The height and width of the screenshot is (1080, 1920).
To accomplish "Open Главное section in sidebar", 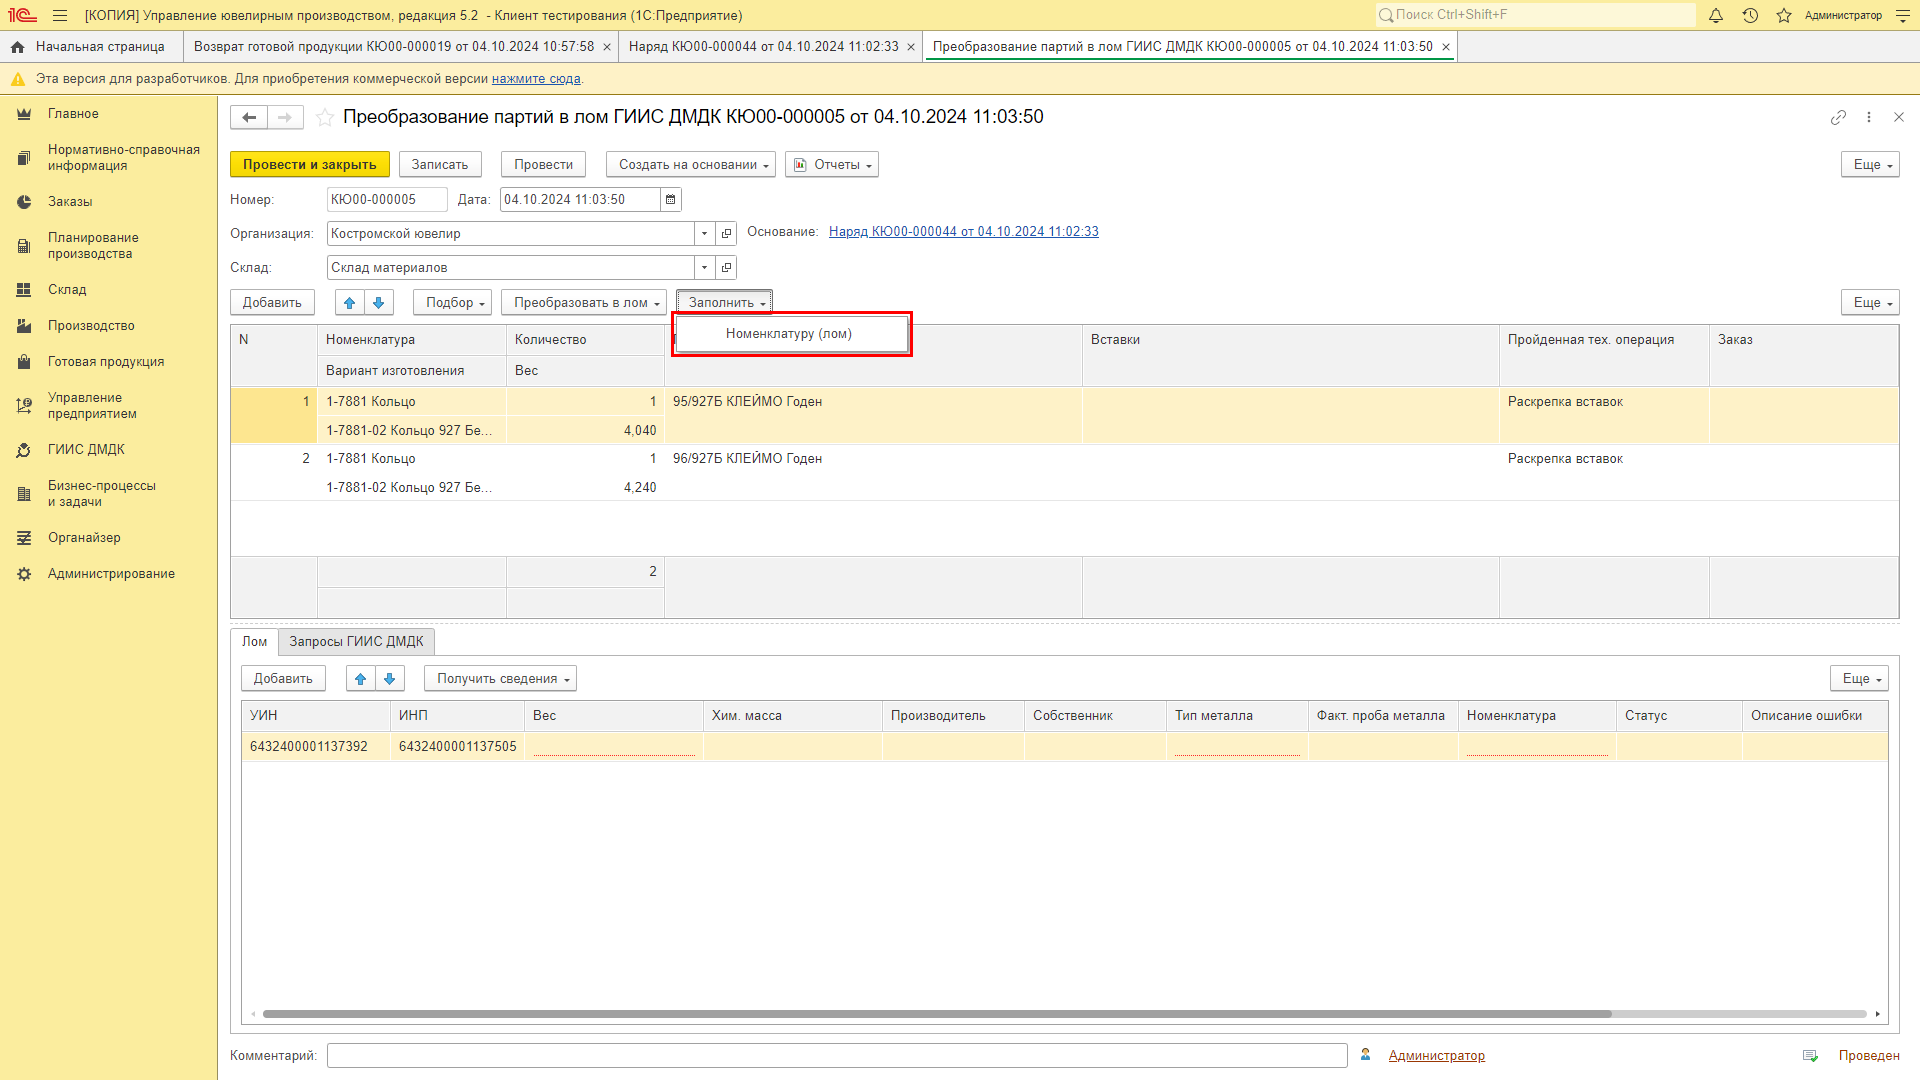I will click(73, 114).
